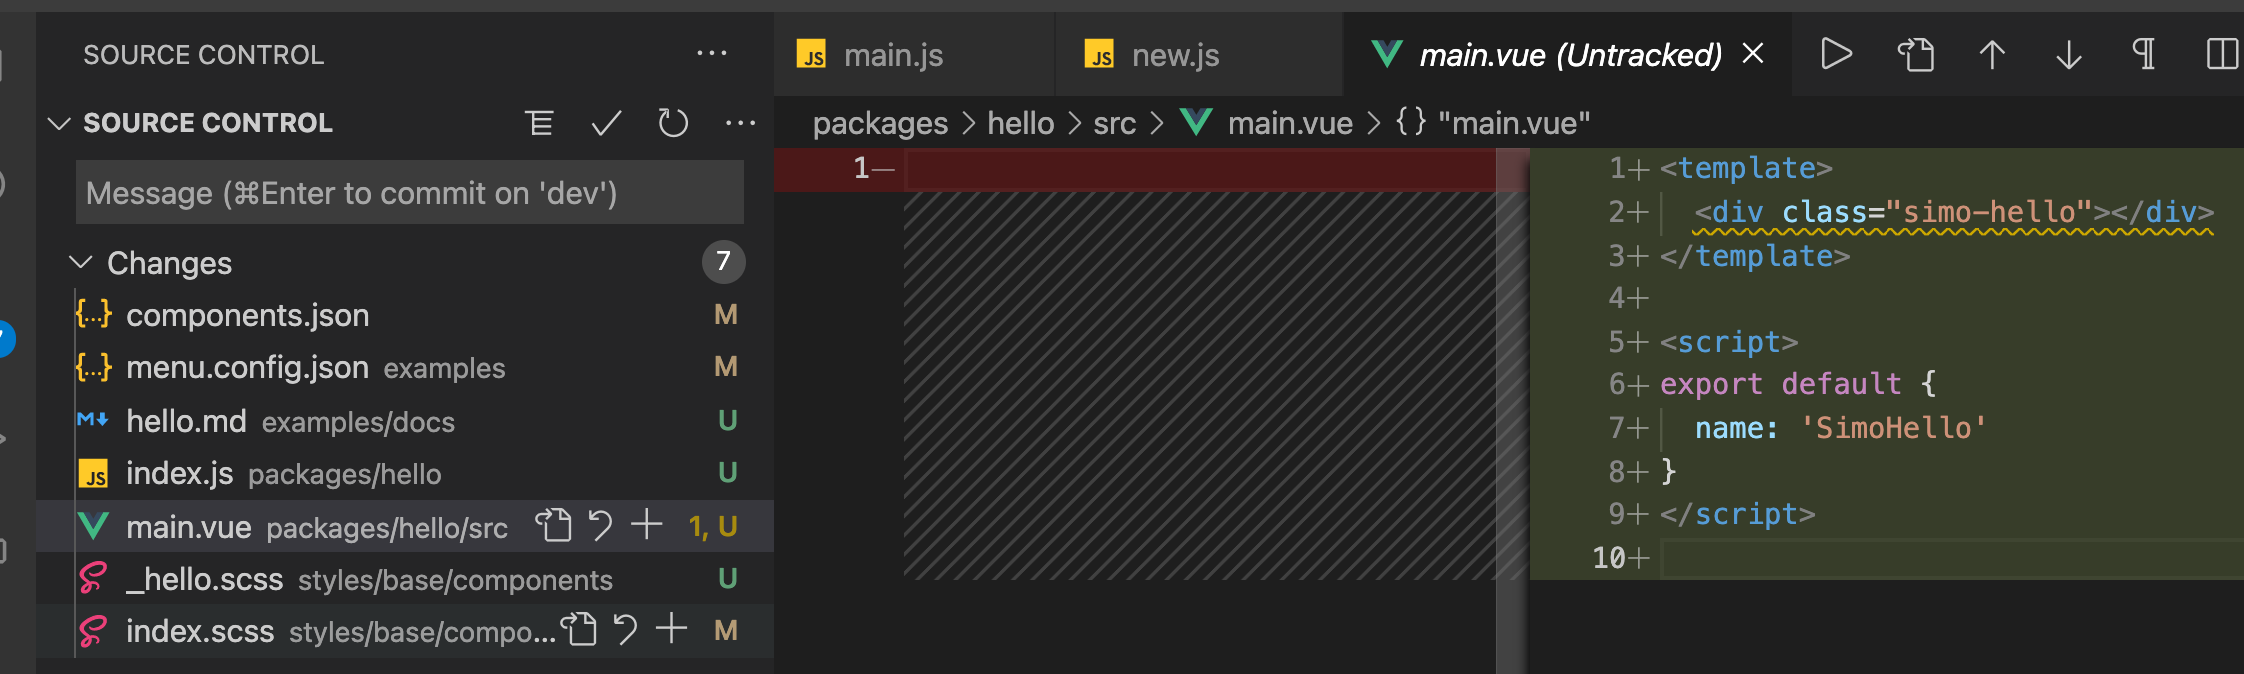Discard changes on index.scss
This screenshot has height=674, width=2244.
[x=625, y=630]
